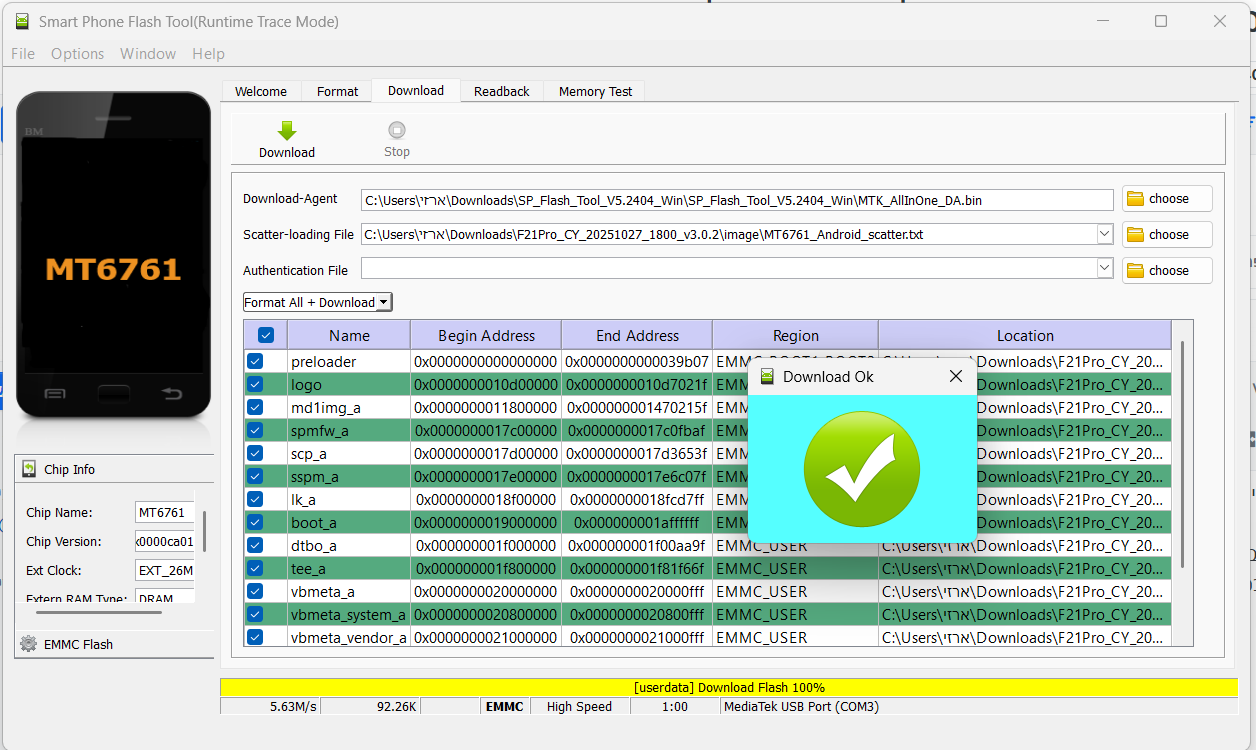Click the EMMC Flash gear icon

click(x=29, y=644)
